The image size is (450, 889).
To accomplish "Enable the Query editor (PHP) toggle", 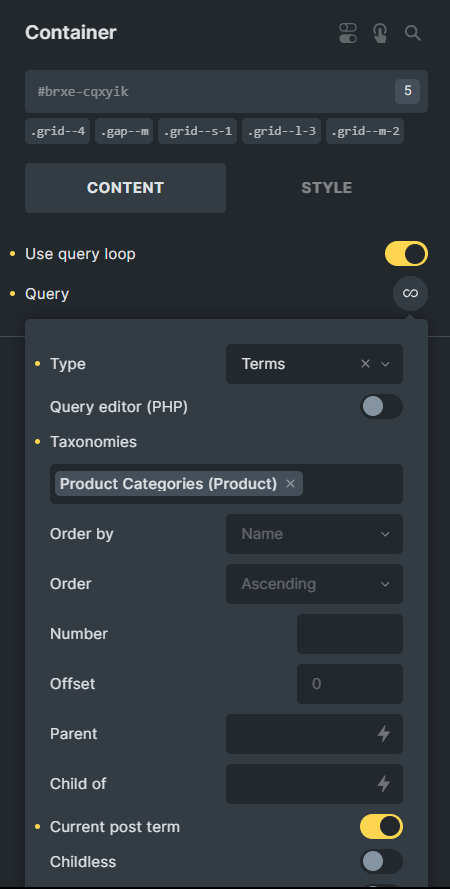I will pyautogui.click(x=381, y=407).
